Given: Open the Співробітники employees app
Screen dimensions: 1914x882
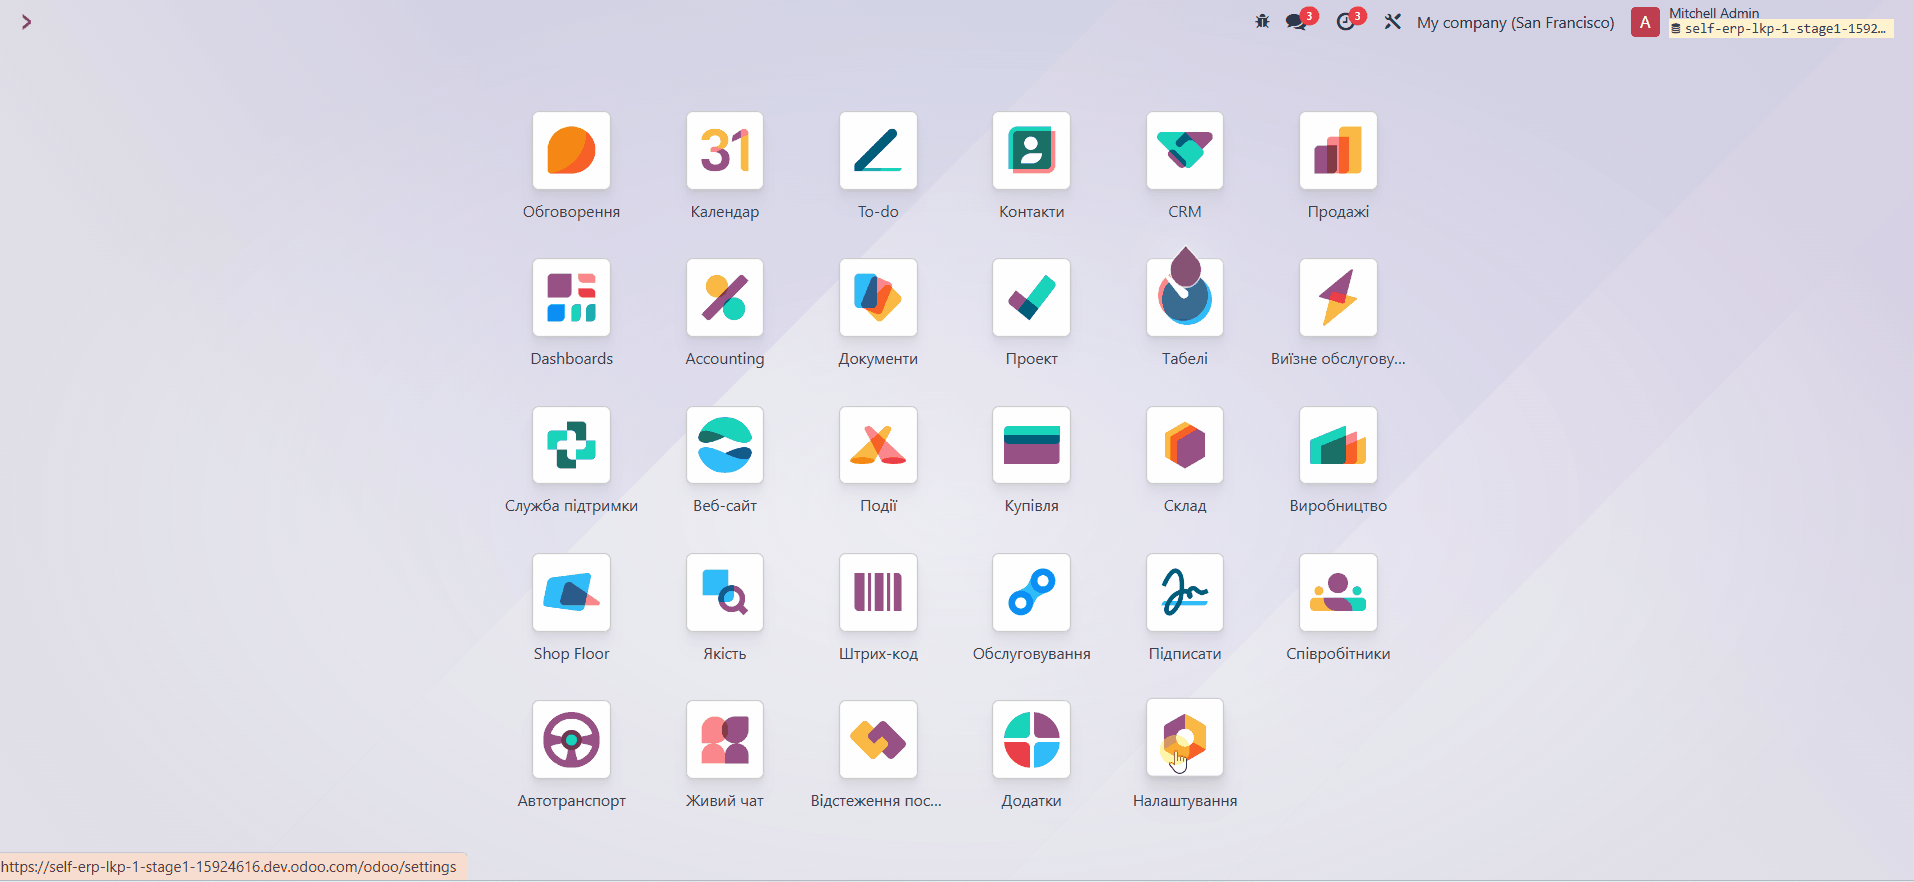Looking at the screenshot, I should tap(1338, 592).
